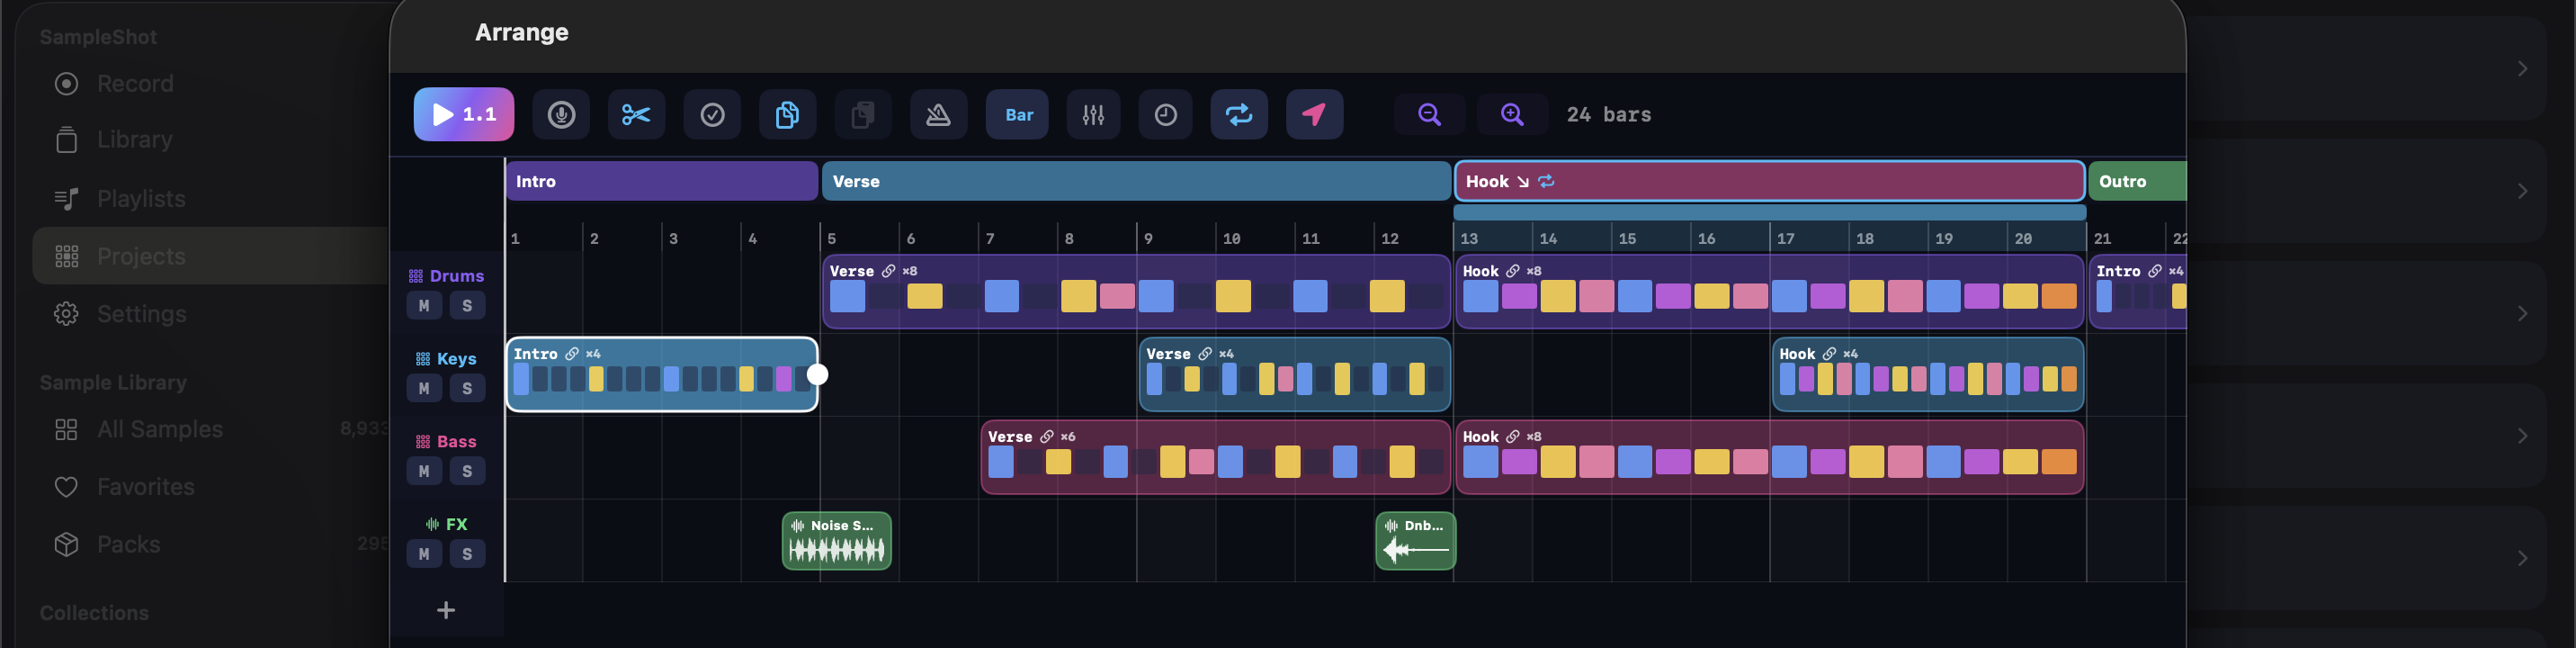This screenshot has height=648, width=2576.
Task: Solo the Bass track
Action: coord(467,471)
